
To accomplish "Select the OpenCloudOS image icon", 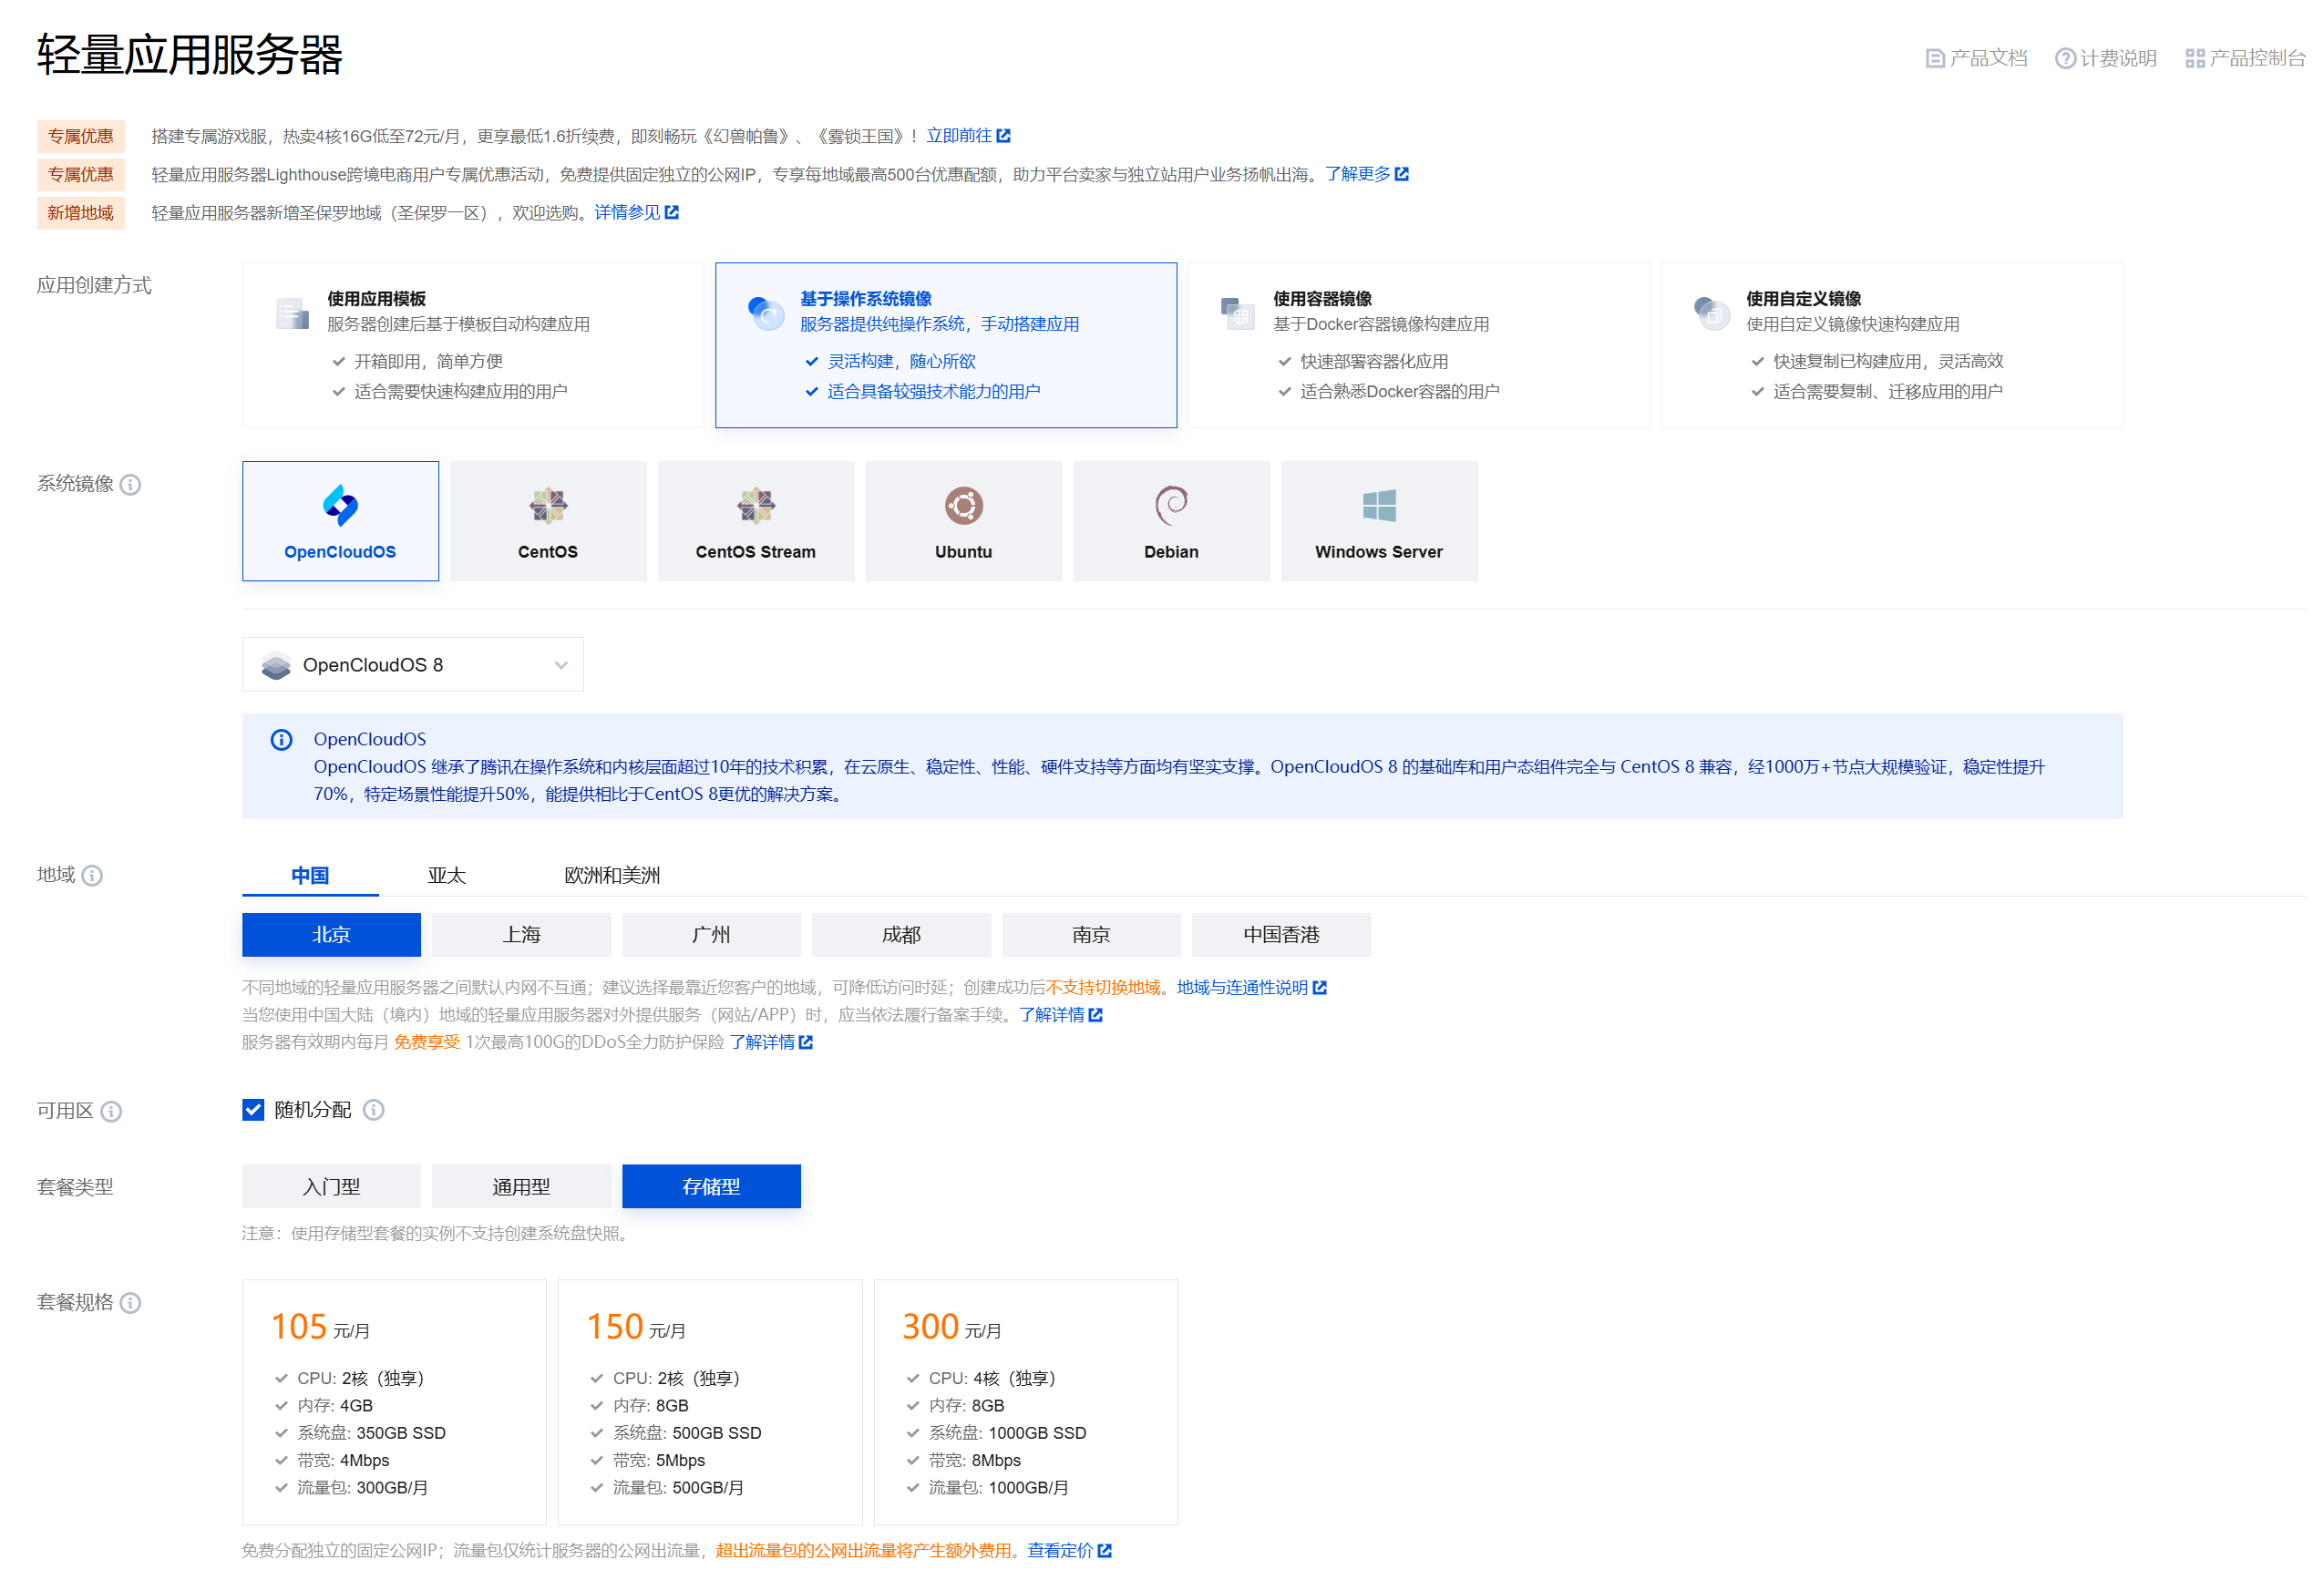I will (340, 507).
